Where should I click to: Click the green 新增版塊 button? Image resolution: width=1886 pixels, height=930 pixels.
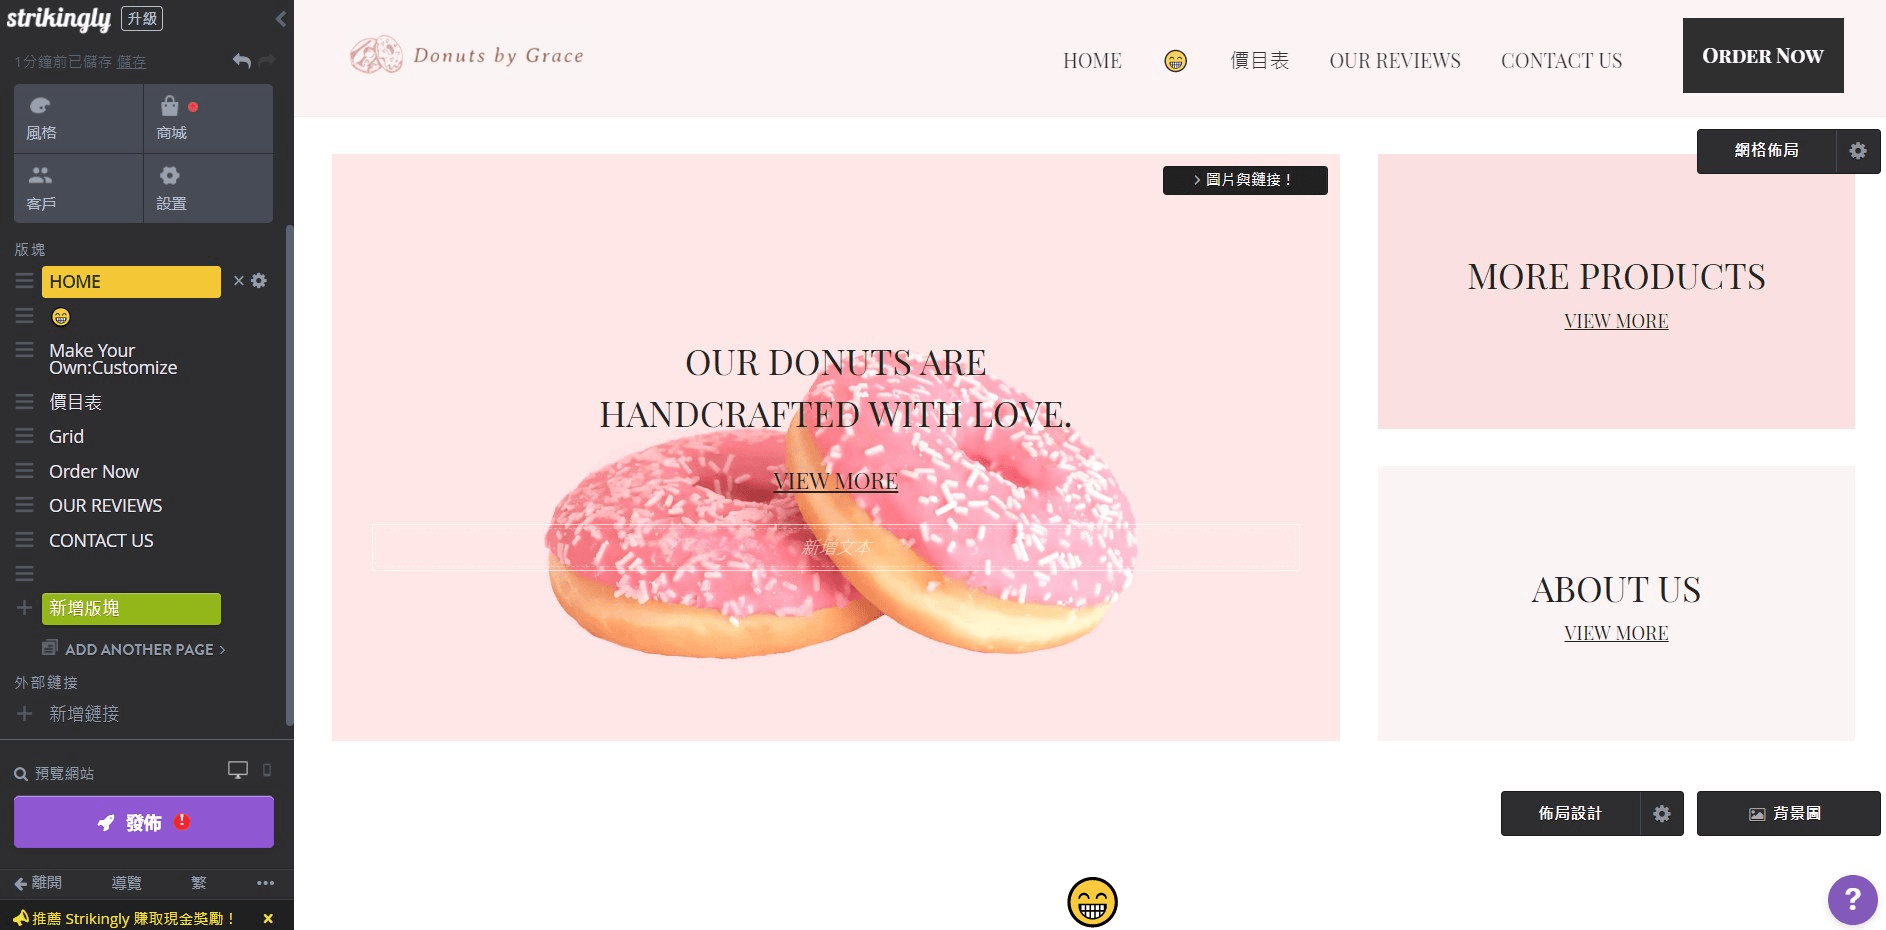coord(131,608)
